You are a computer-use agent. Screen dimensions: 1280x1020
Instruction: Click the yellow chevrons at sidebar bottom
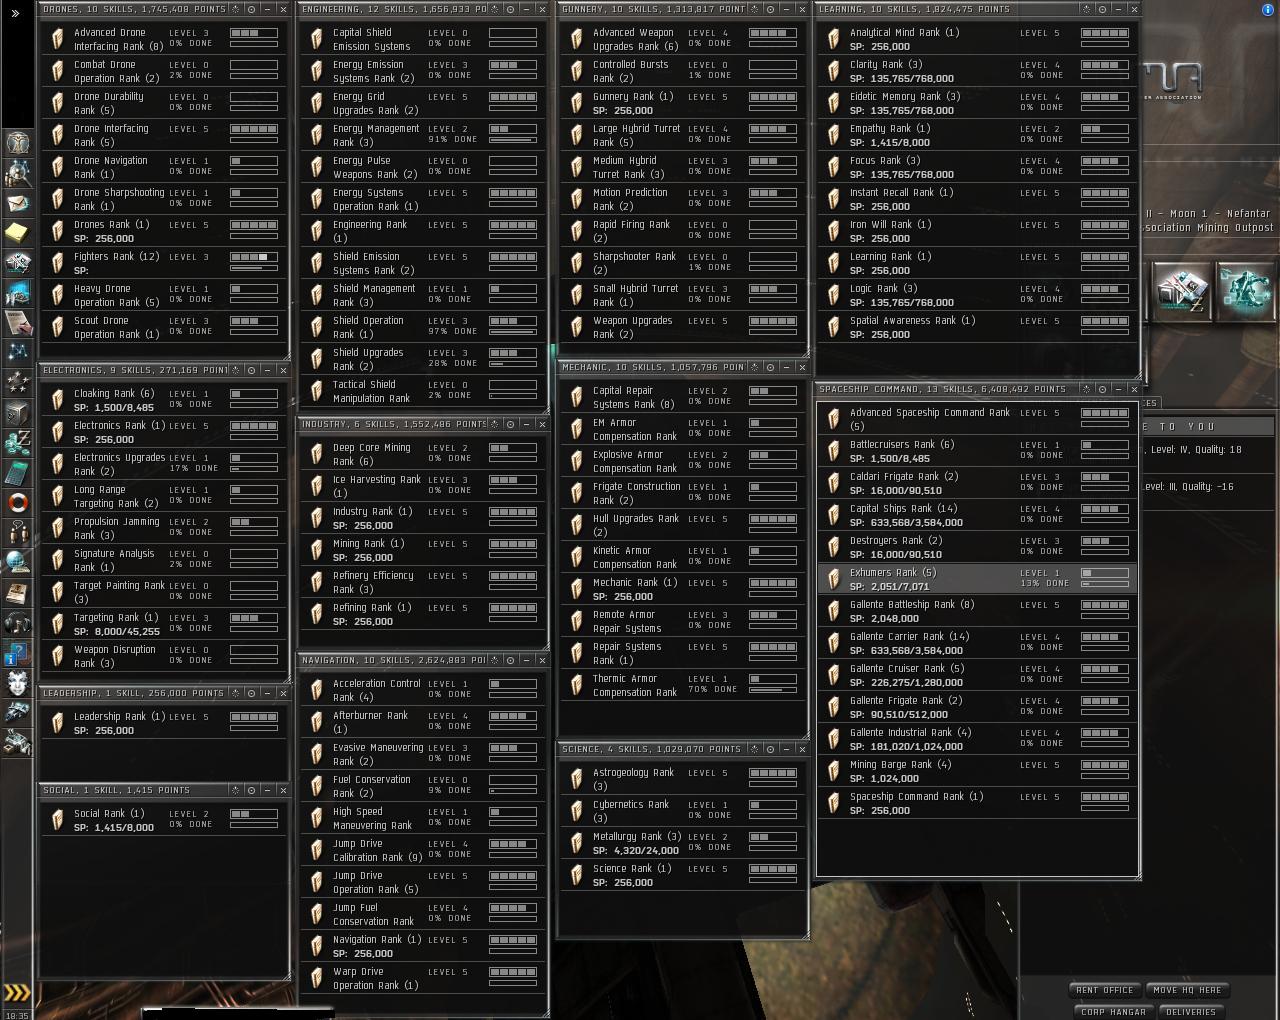17,993
